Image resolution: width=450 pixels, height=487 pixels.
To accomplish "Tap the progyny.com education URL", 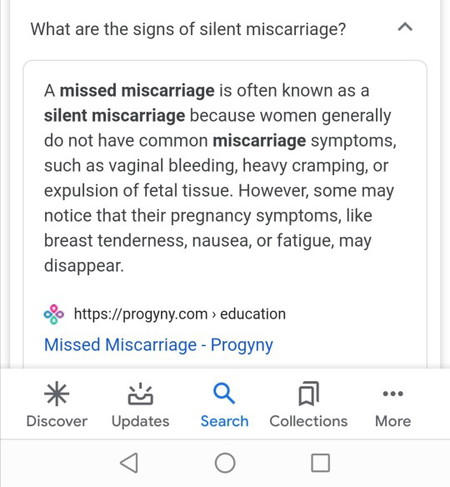I will 180,314.
